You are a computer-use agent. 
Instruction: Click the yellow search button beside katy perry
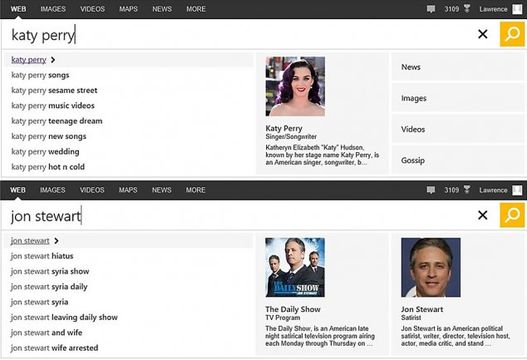coord(512,34)
